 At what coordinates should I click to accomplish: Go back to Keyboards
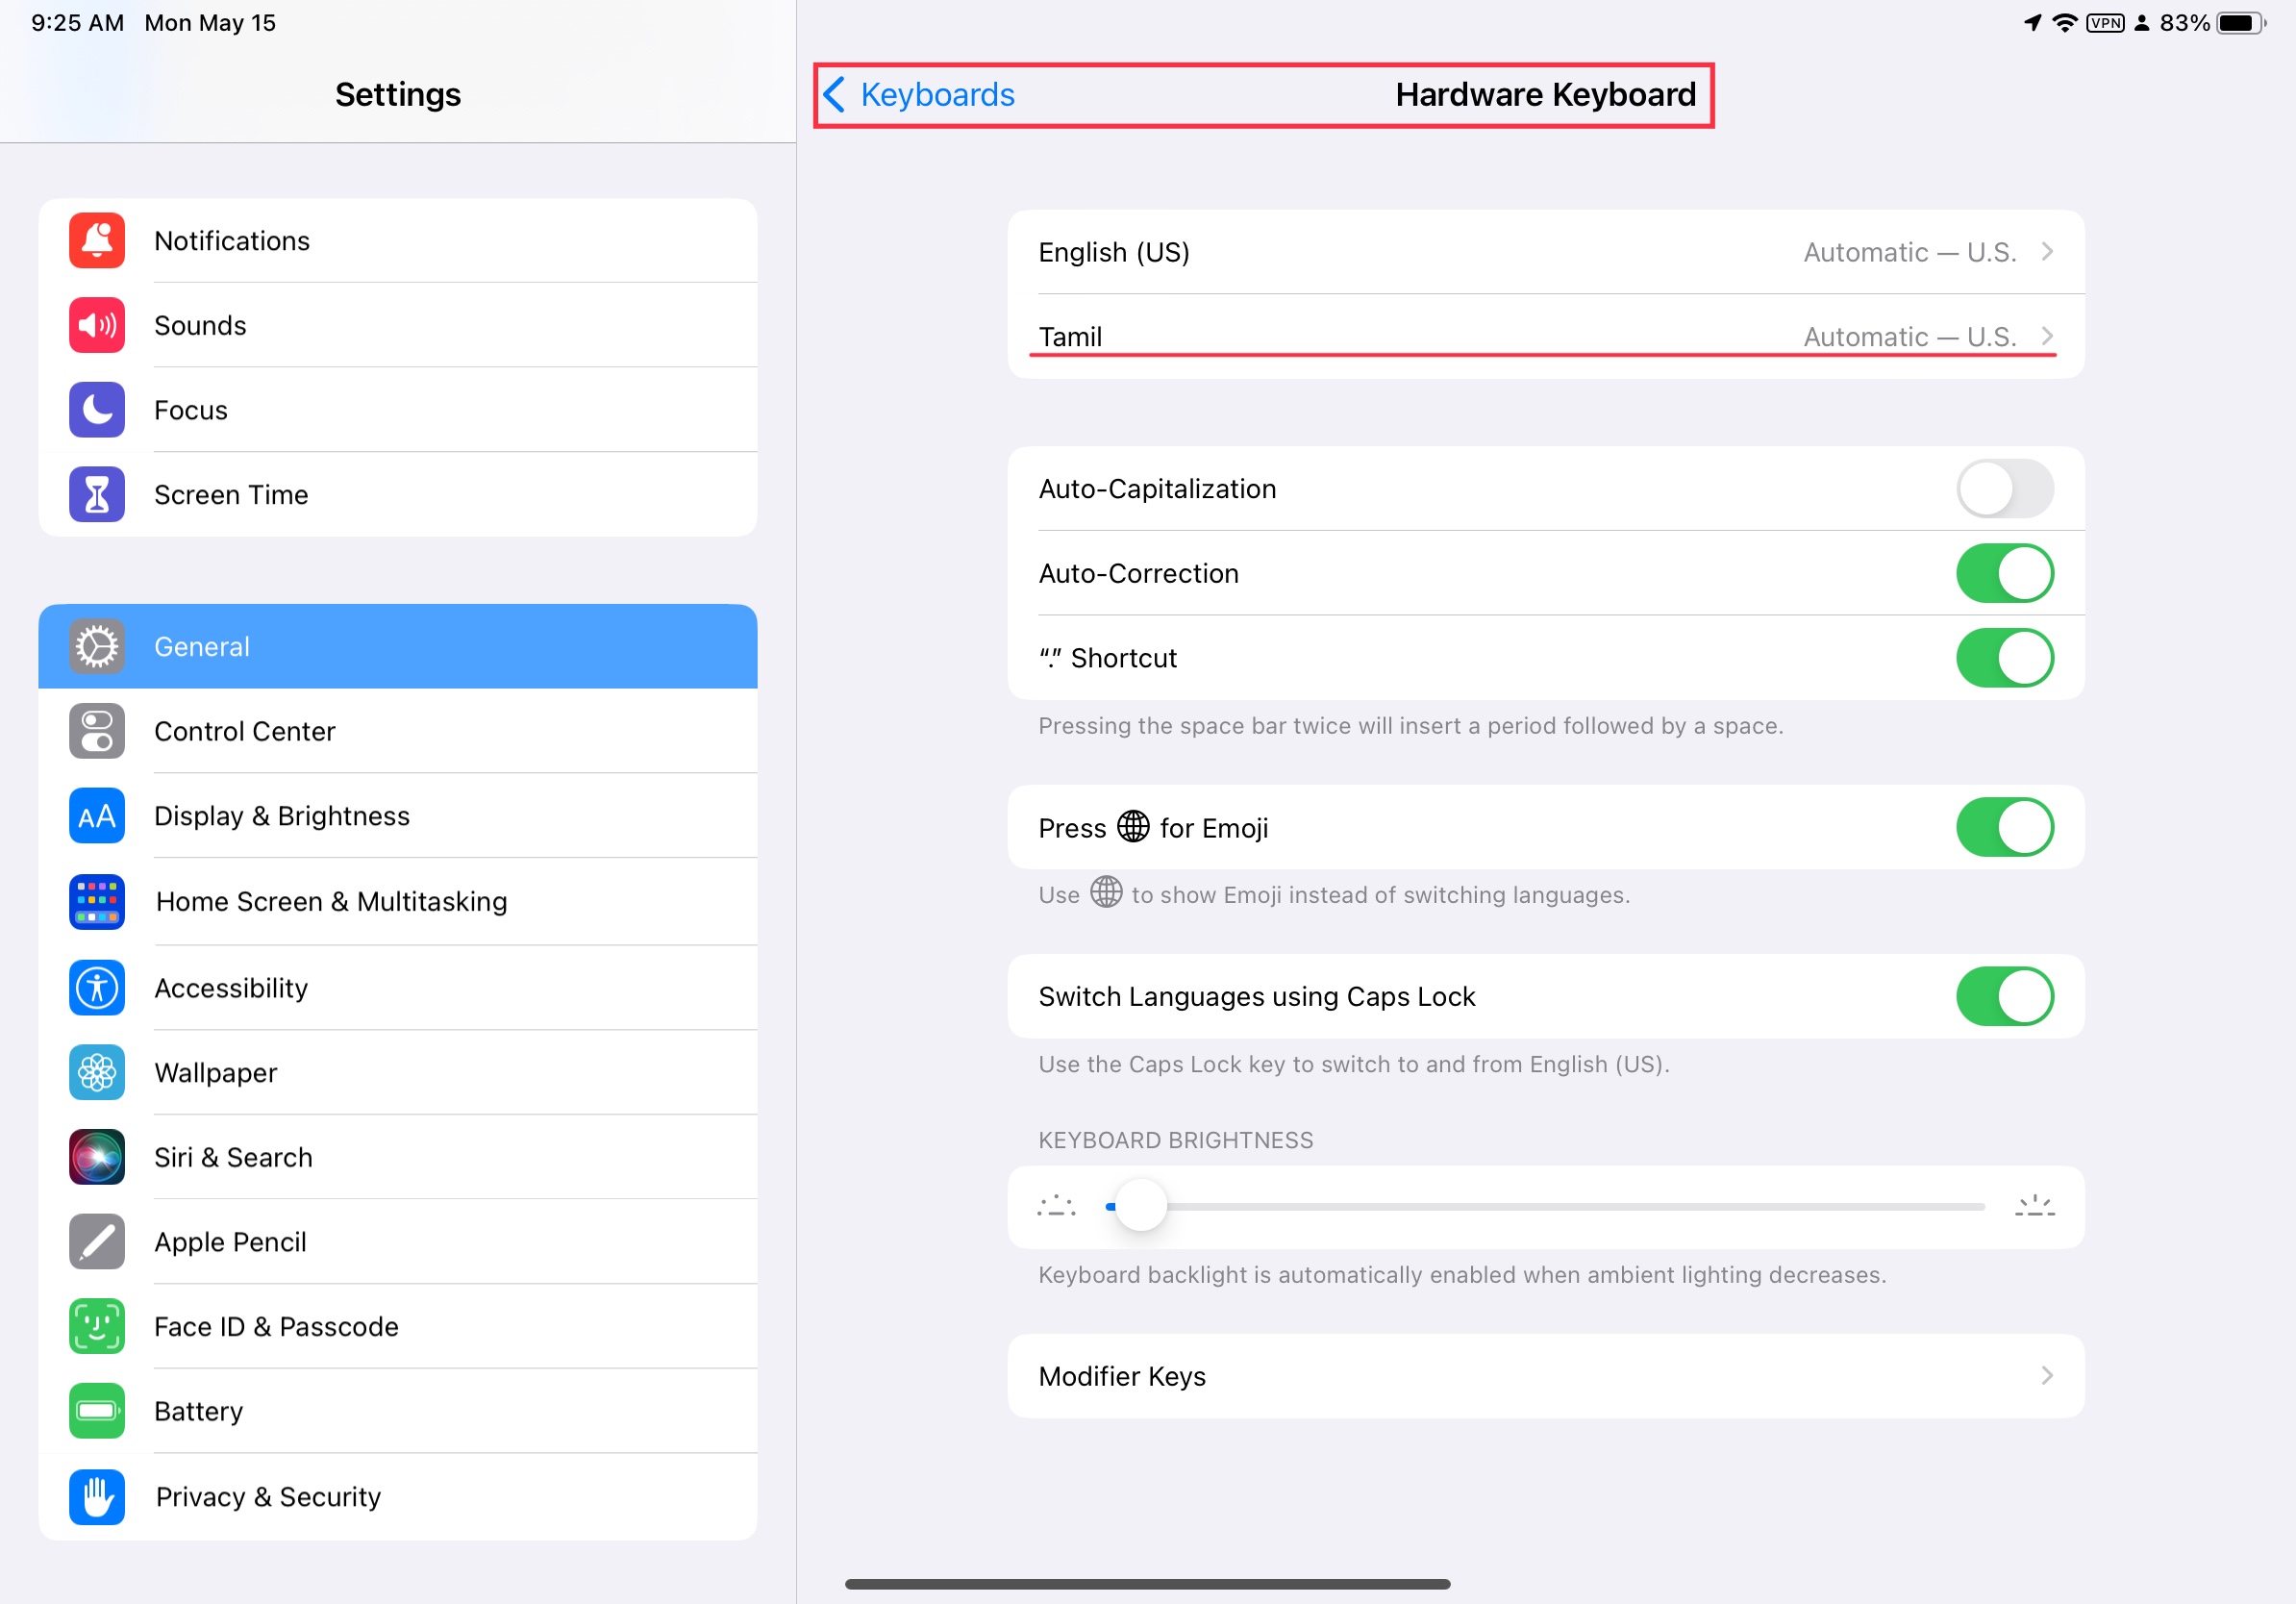(x=918, y=95)
